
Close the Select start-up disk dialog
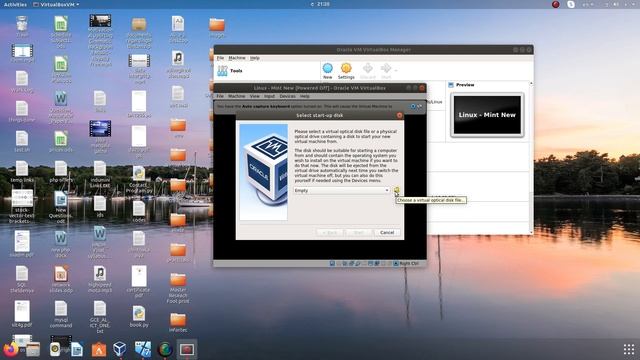pos(399,116)
